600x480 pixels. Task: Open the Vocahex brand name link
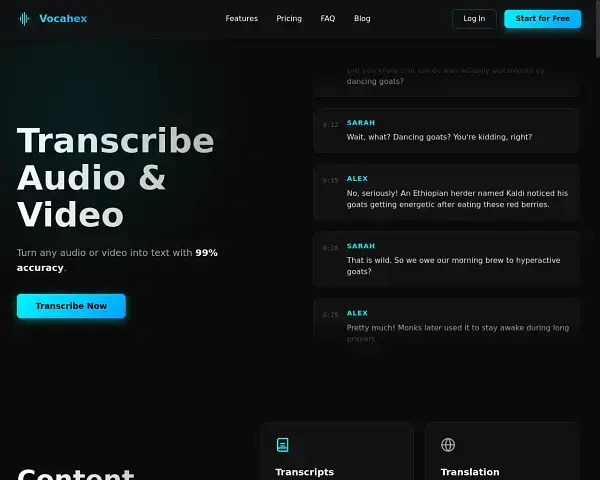[62, 18]
